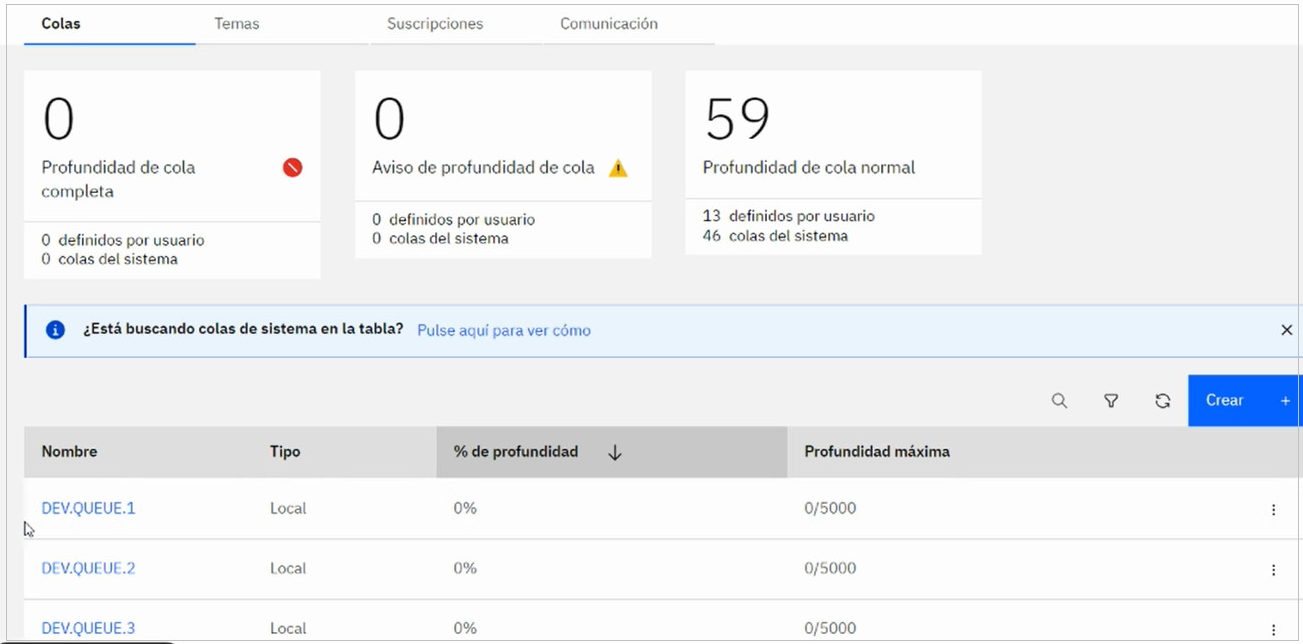Sort table by Nombre column header
The height and width of the screenshot is (644, 1303).
tap(70, 452)
